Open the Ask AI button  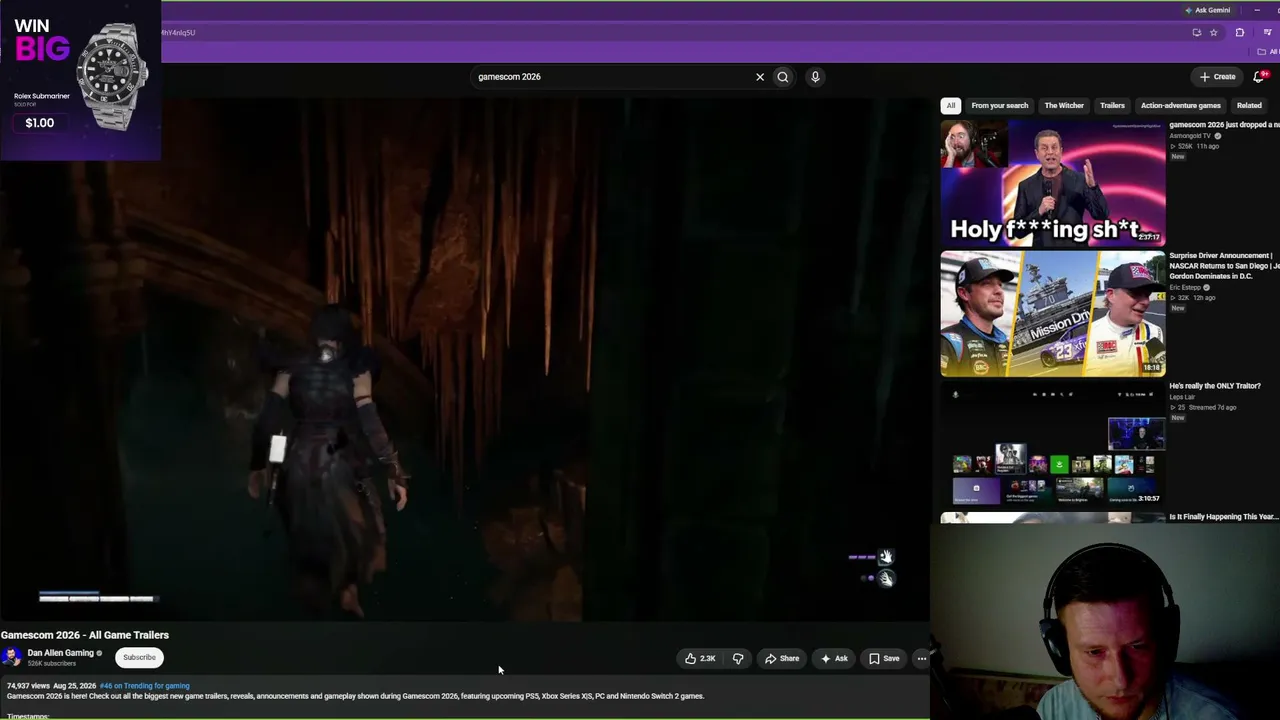point(834,658)
